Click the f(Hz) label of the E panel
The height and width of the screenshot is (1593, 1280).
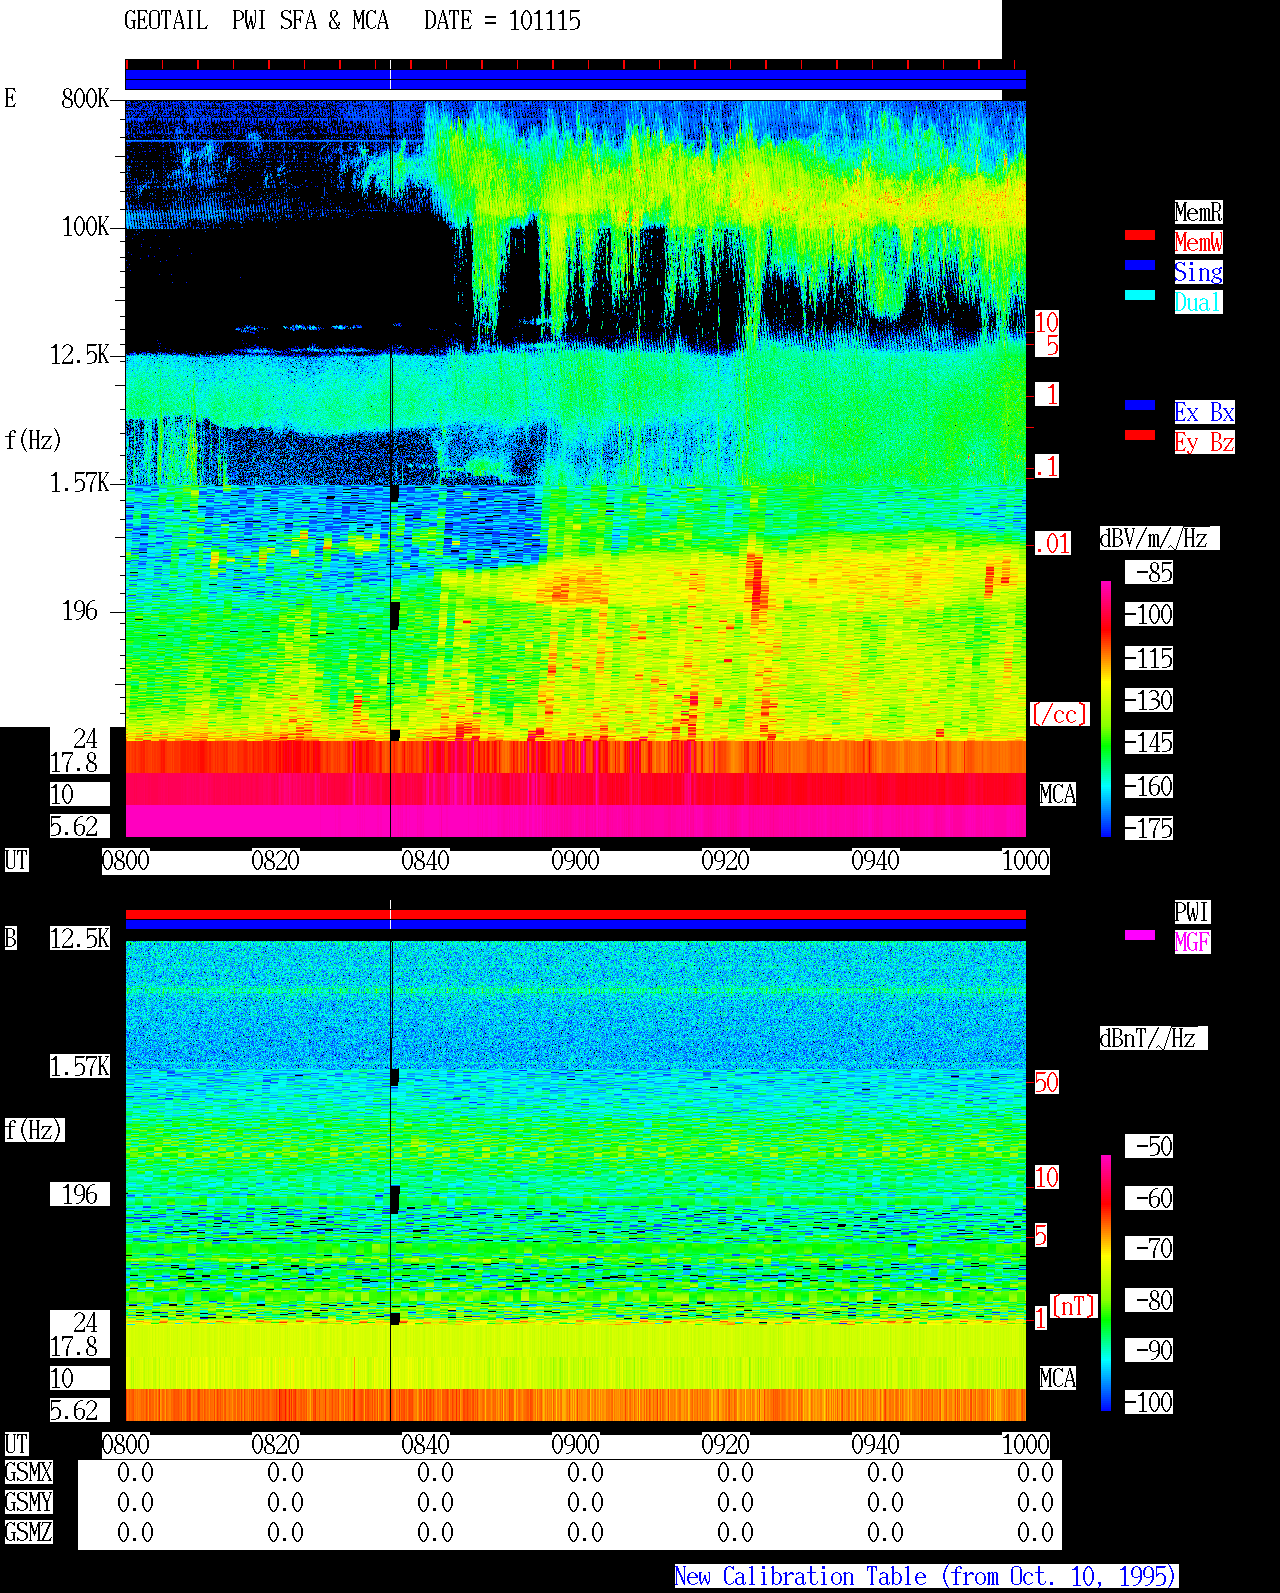click(33, 440)
